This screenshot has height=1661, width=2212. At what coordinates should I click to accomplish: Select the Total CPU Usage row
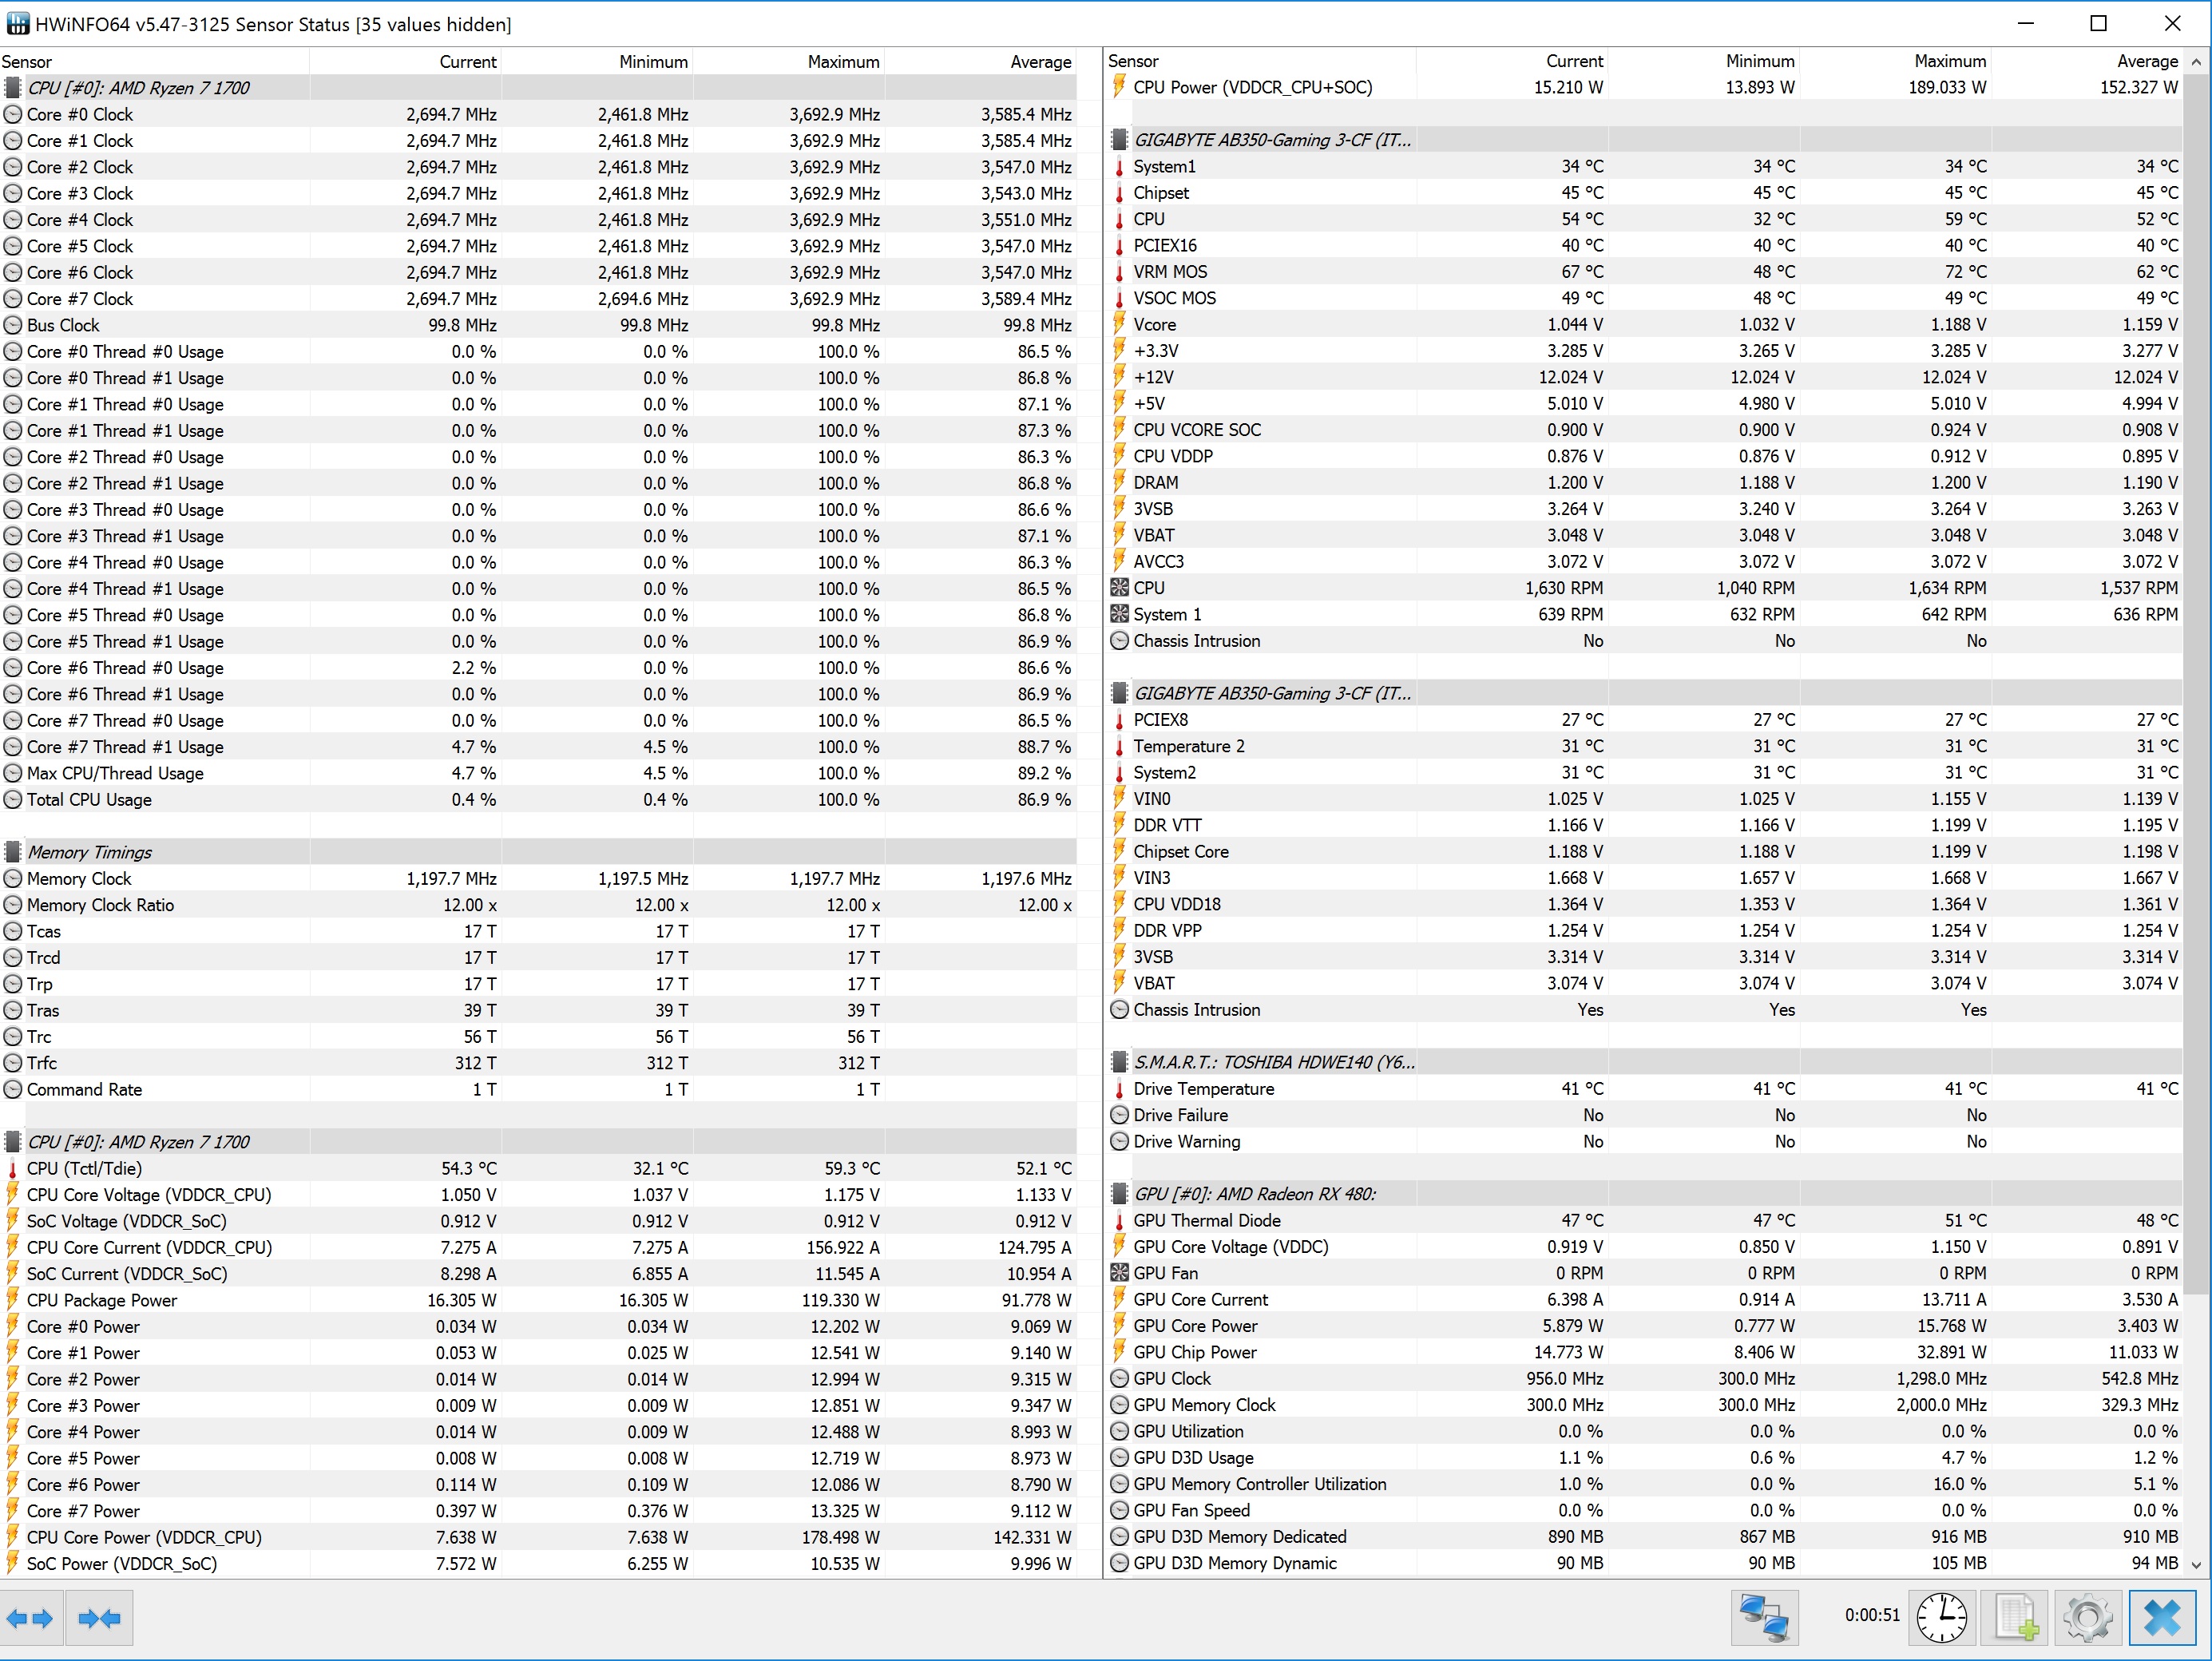pos(89,800)
